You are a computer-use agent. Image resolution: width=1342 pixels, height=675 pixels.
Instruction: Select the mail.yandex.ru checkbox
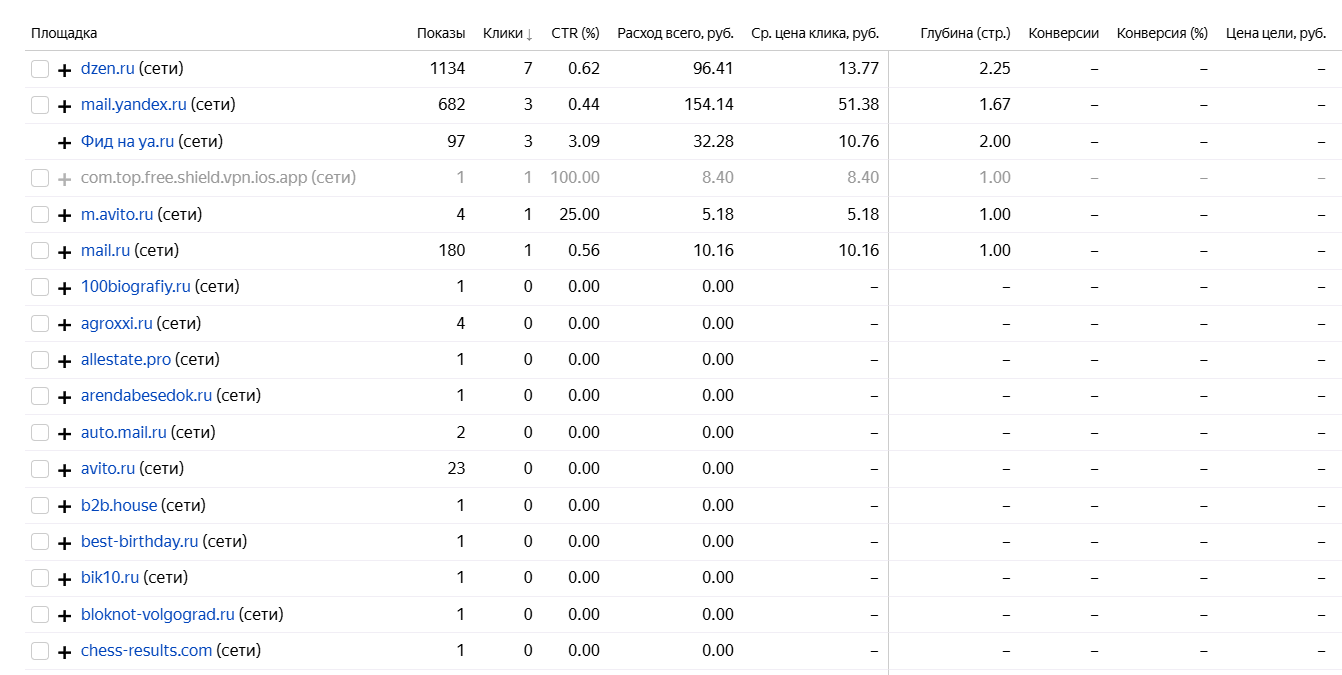(x=40, y=105)
